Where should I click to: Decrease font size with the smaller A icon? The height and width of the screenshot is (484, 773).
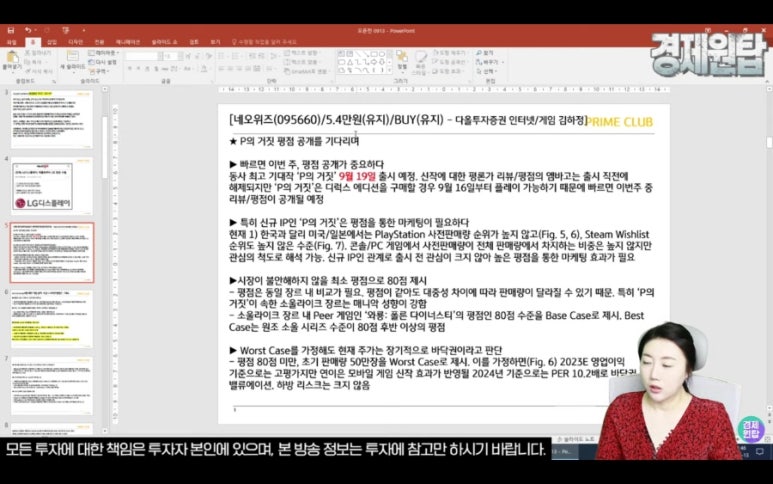pos(197,56)
